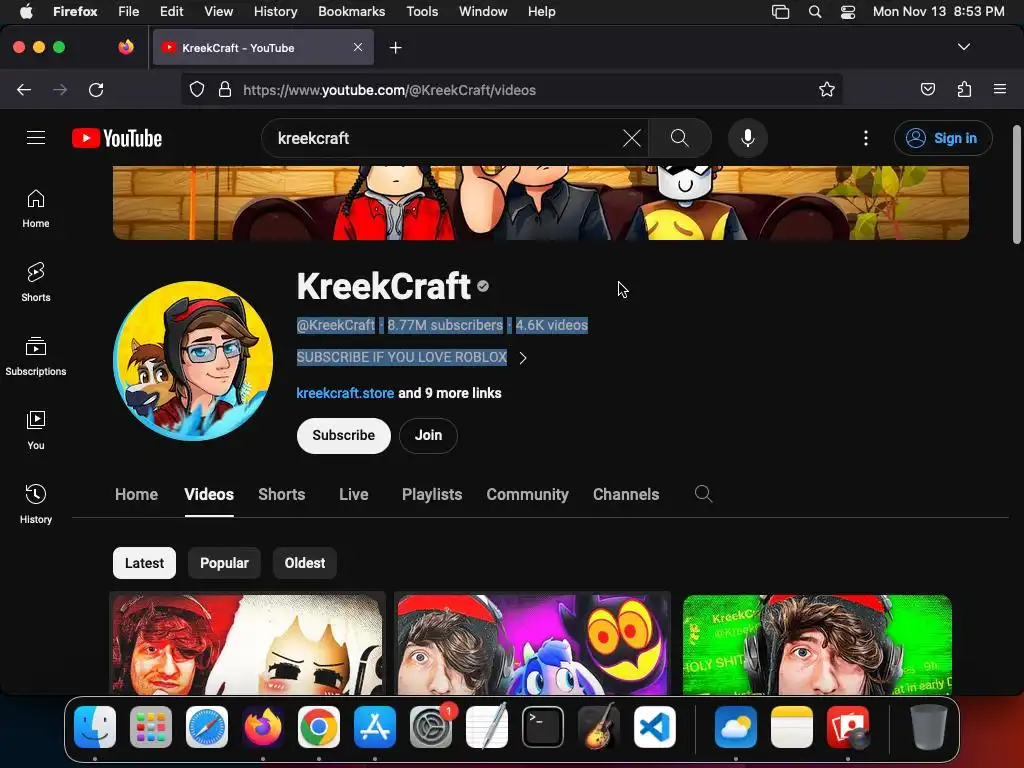Open the Save to Pocket button
This screenshot has height=768, width=1024.
pos(927,89)
